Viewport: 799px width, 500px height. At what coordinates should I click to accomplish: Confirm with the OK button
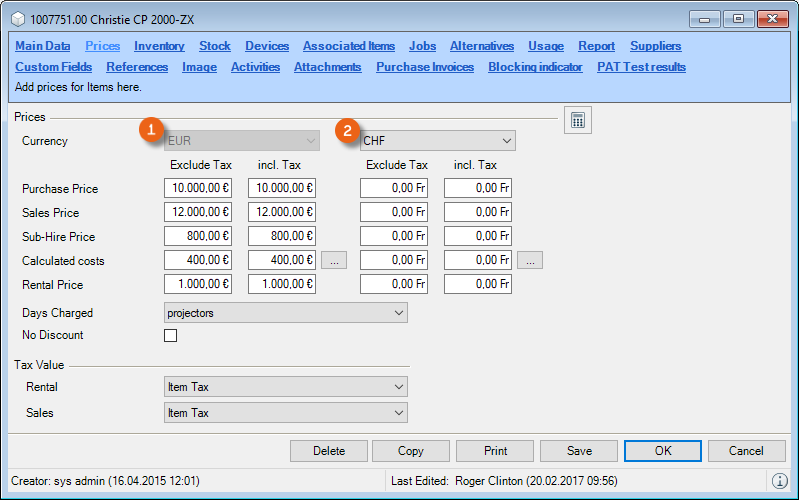click(x=663, y=451)
